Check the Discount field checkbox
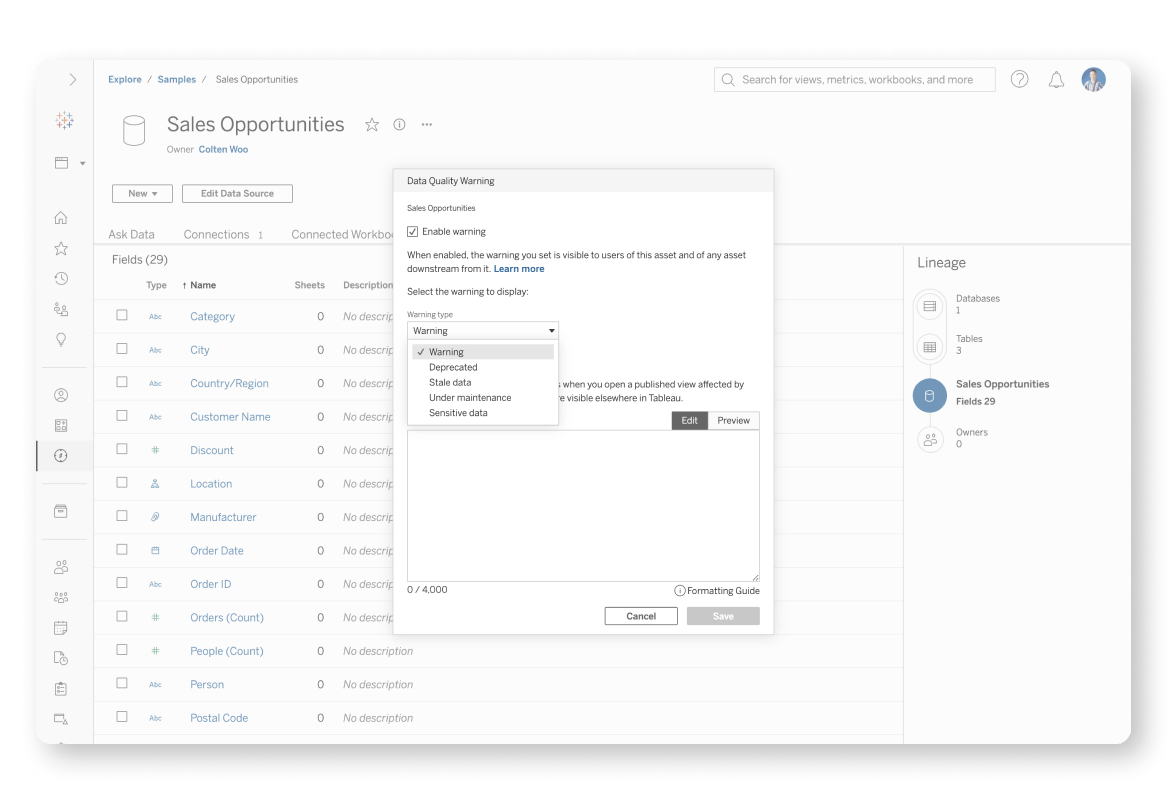This screenshot has width=1170, height=801. click(x=122, y=449)
